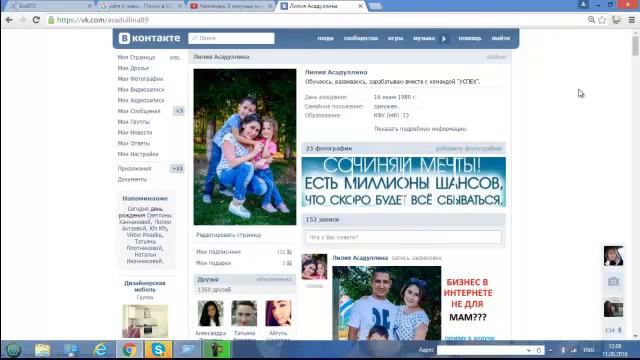Image resolution: width=640 pixels, height=360 pixels.
Task: Open Skype from the taskbar
Action: tap(158, 350)
